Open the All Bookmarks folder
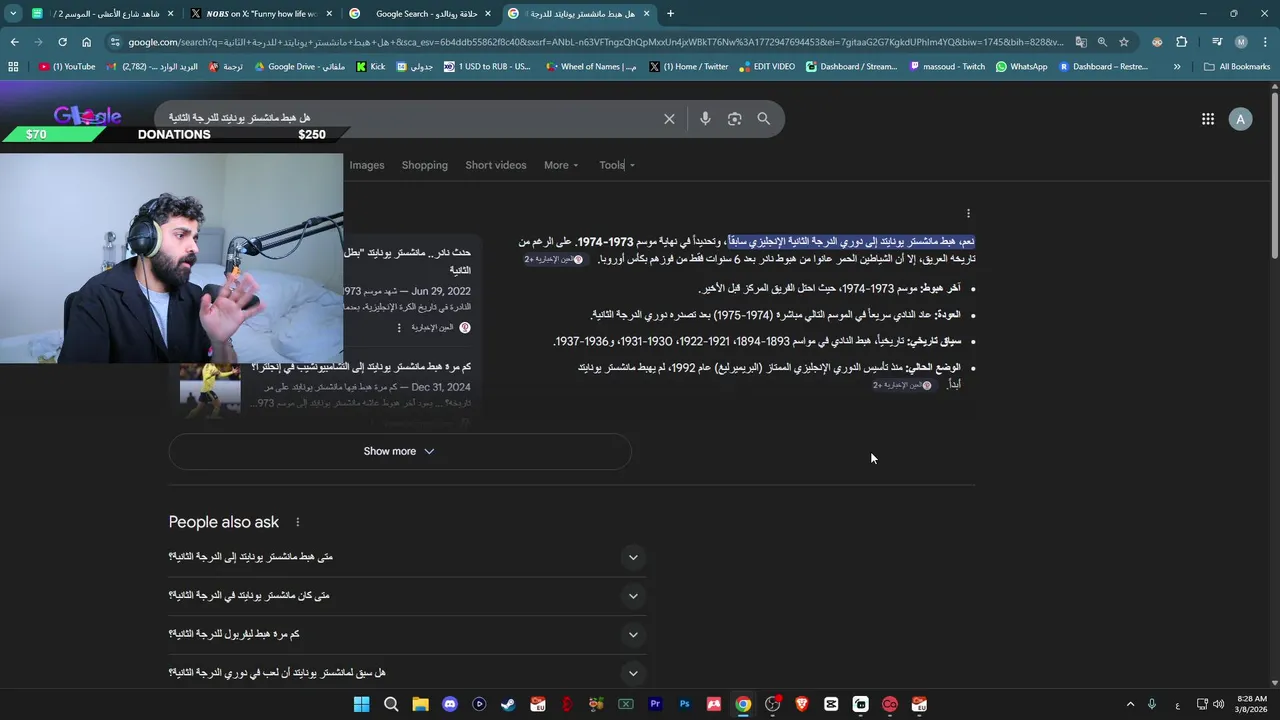This screenshot has height=720, width=1280. pyautogui.click(x=1237, y=67)
